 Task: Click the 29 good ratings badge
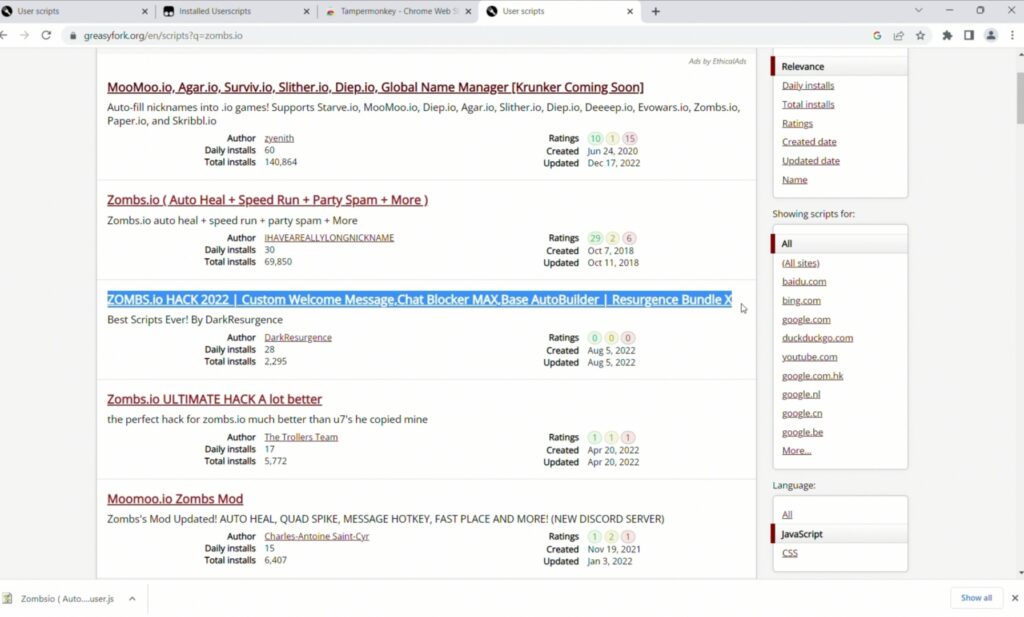(x=595, y=238)
